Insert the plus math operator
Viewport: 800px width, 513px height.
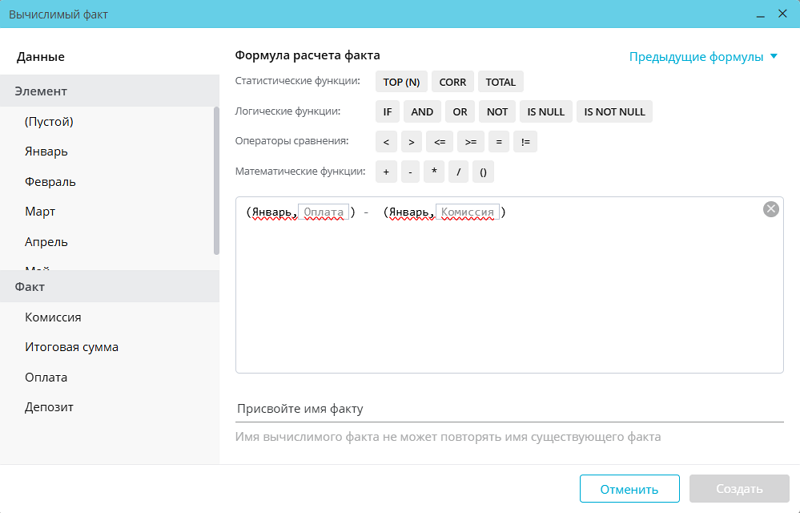click(x=386, y=172)
